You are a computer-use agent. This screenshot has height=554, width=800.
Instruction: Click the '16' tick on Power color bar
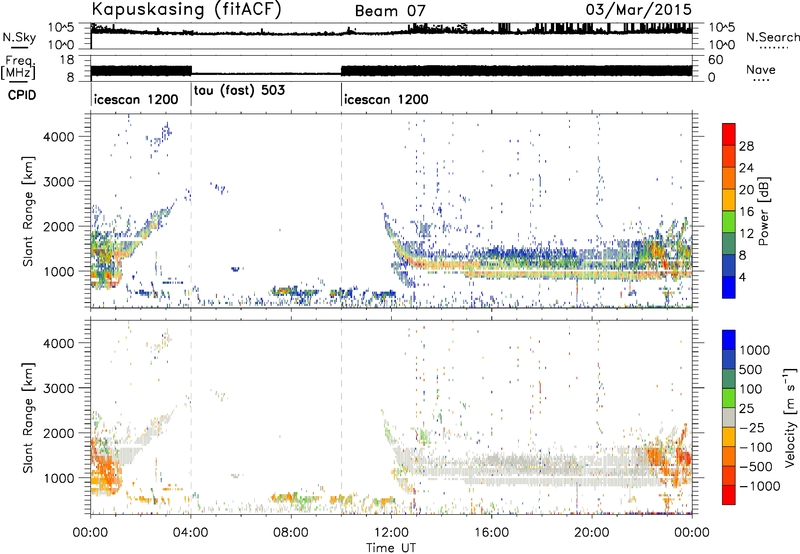pyautogui.click(x=746, y=212)
